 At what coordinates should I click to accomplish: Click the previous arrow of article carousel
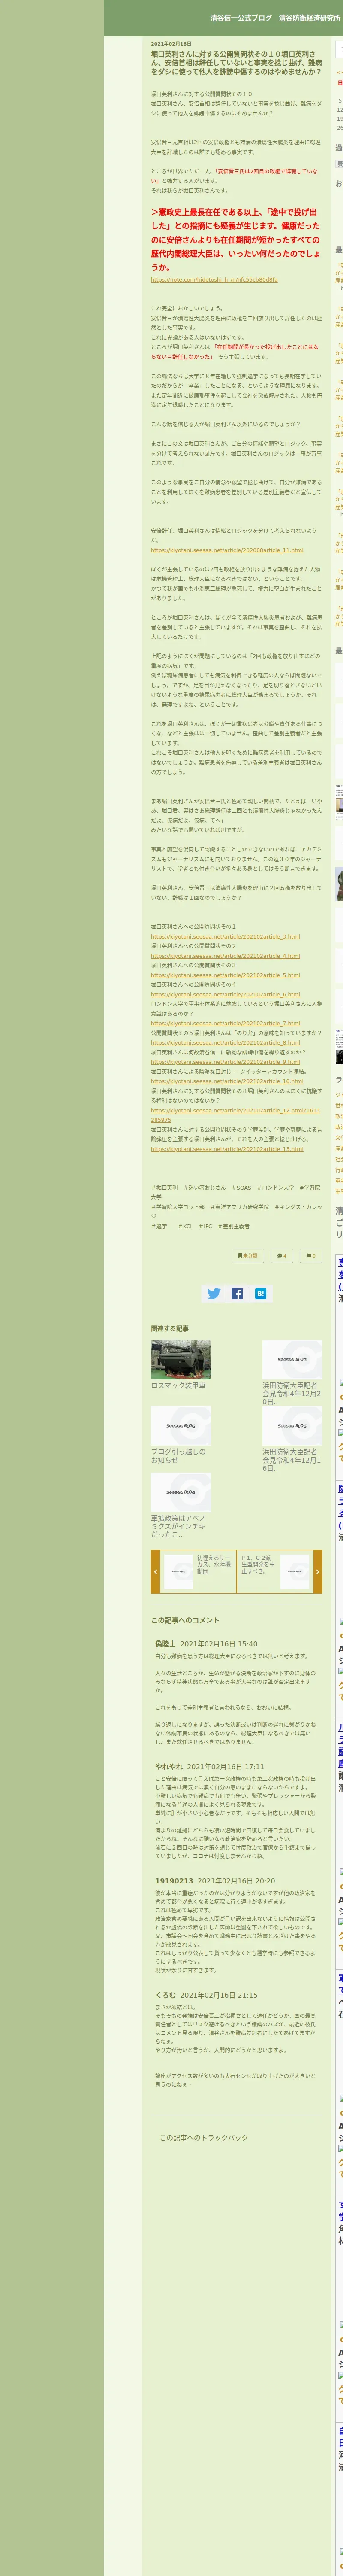tap(155, 1571)
